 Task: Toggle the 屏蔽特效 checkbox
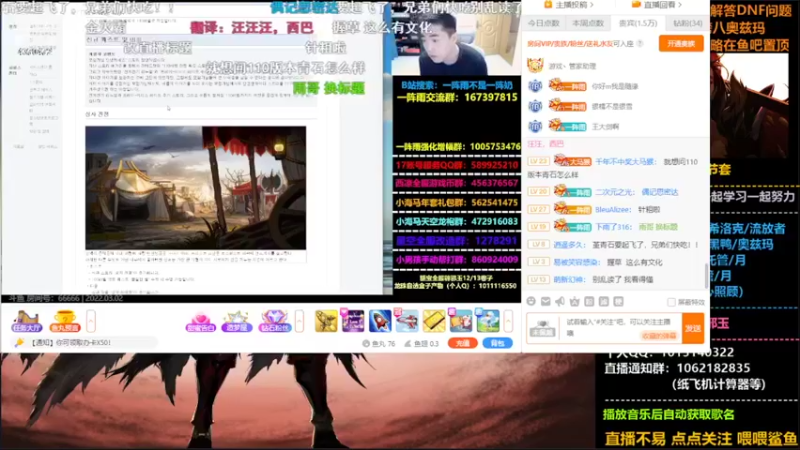click(671, 302)
